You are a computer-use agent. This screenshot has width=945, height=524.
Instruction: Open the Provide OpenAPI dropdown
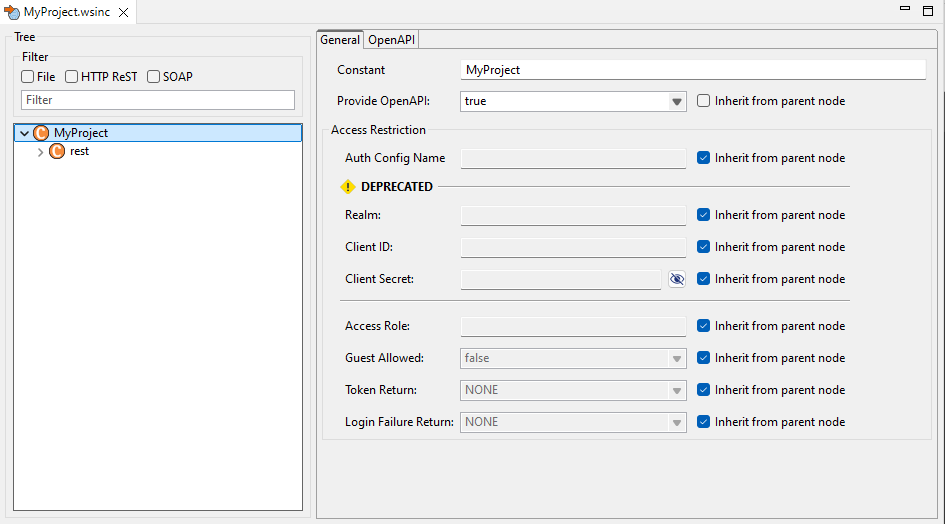pyautogui.click(x=676, y=101)
